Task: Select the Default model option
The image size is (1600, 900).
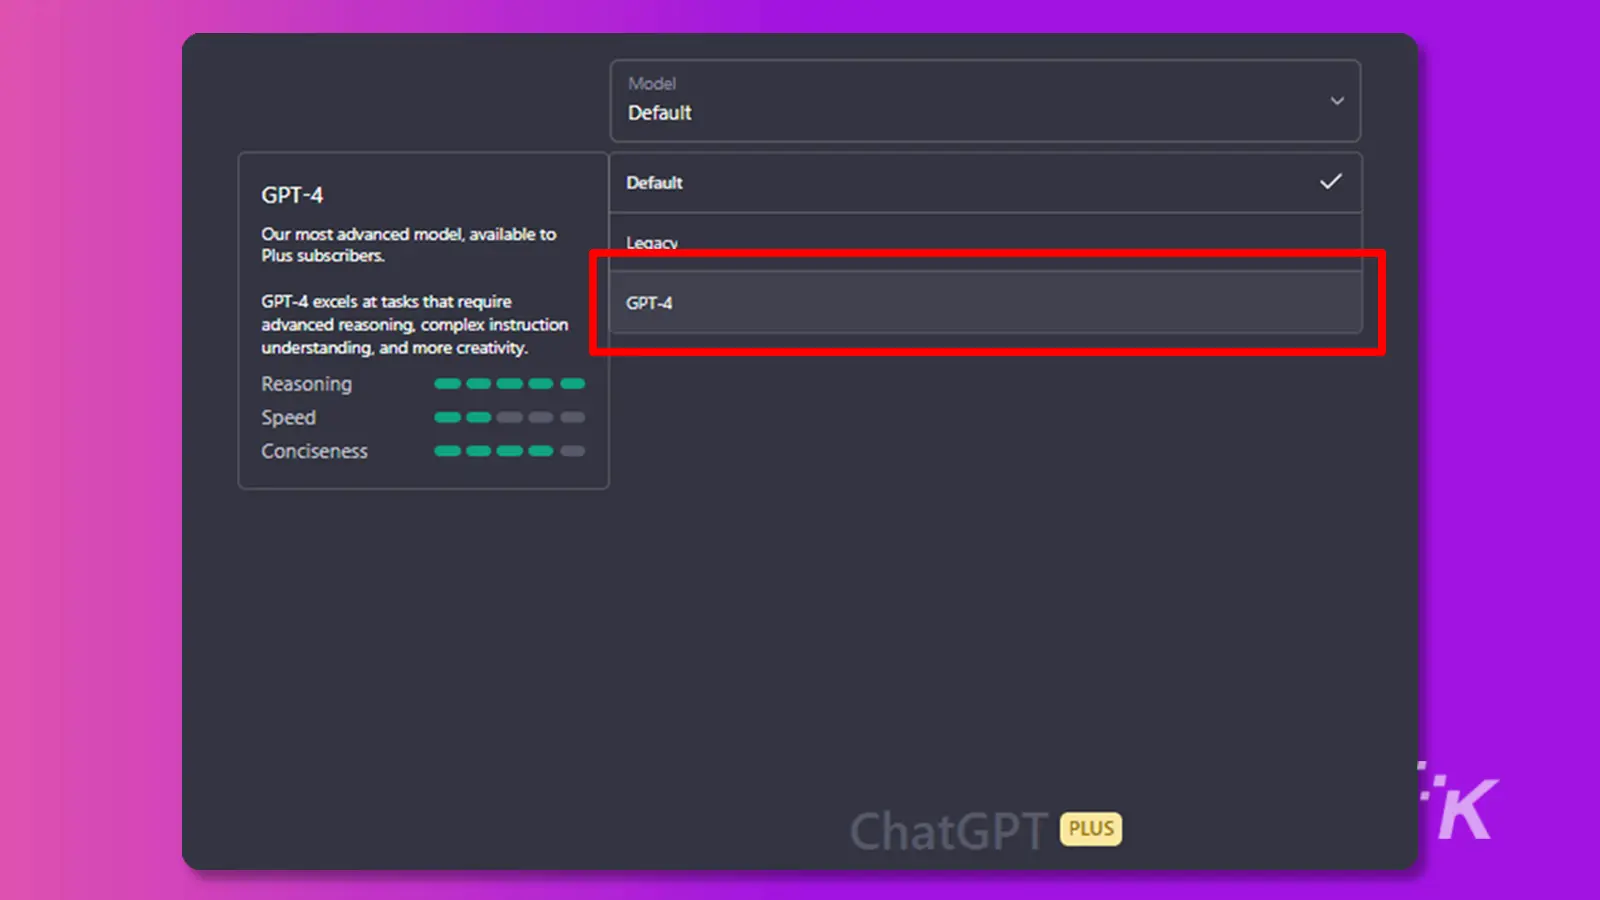Action: 985,183
